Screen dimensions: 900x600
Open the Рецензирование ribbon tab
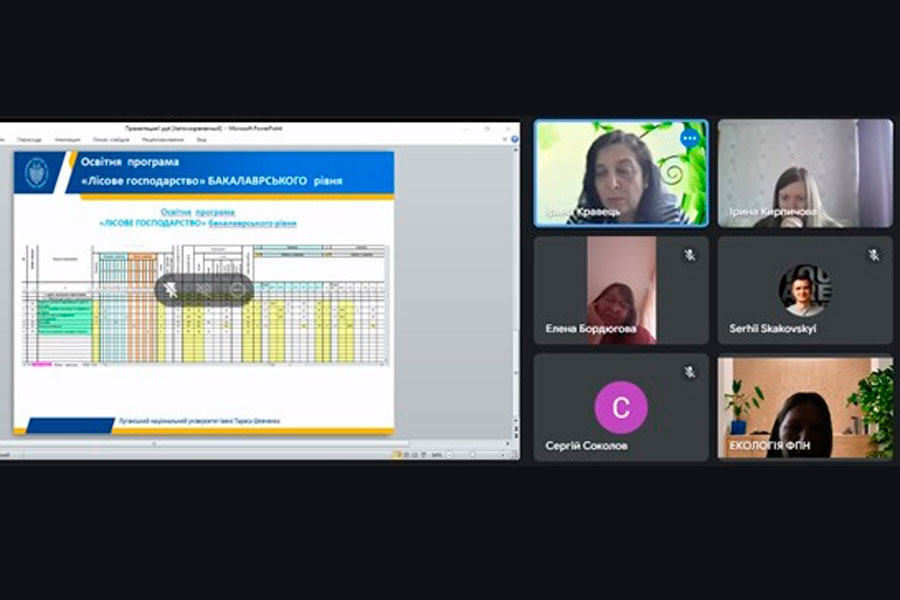[162, 140]
